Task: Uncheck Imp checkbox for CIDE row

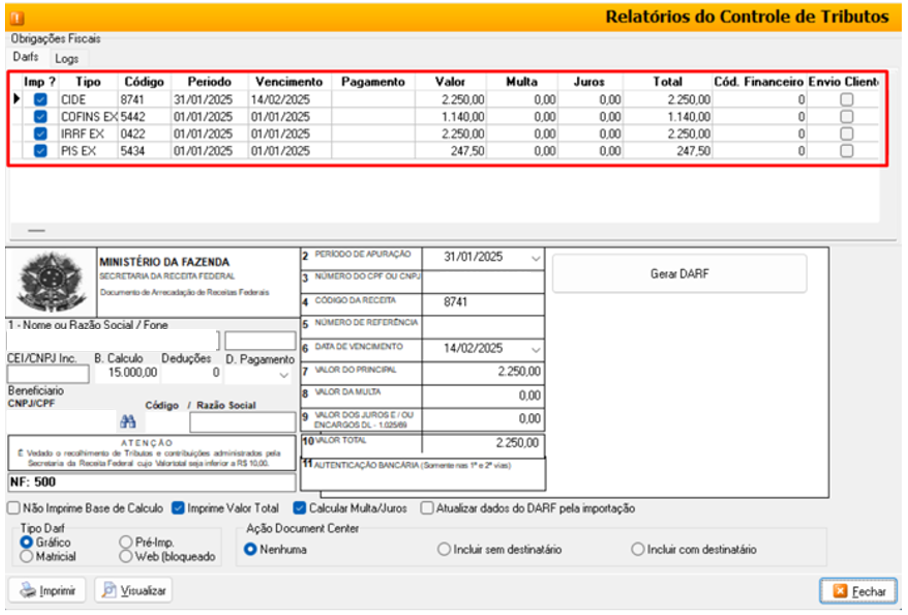Action: (40, 100)
